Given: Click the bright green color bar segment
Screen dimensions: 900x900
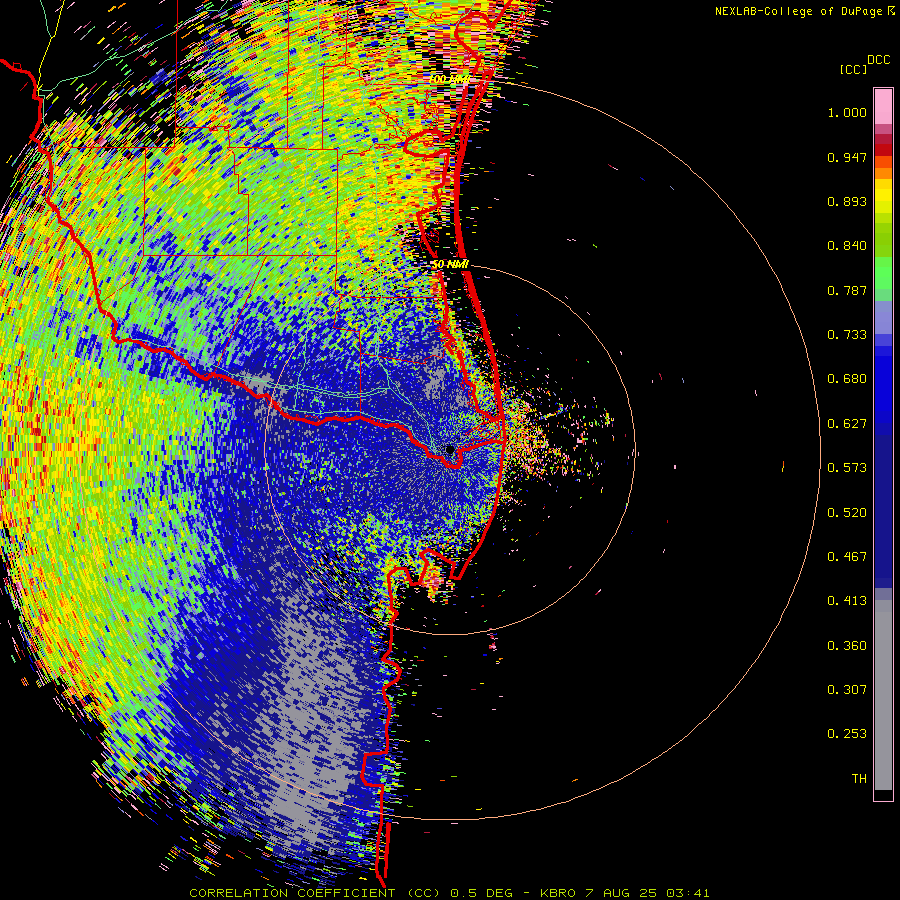Looking at the screenshot, I should click(883, 272).
